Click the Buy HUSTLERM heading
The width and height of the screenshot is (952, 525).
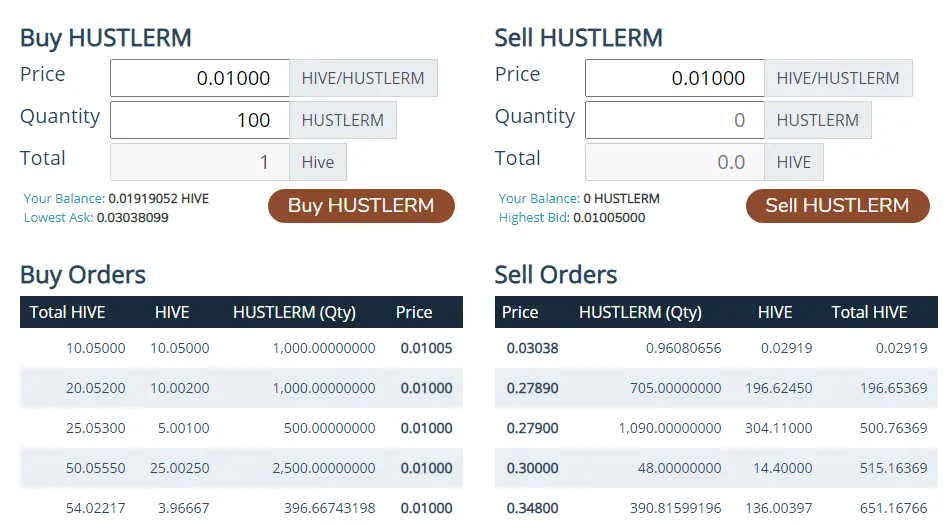pyautogui.click(x=106, y=38)
